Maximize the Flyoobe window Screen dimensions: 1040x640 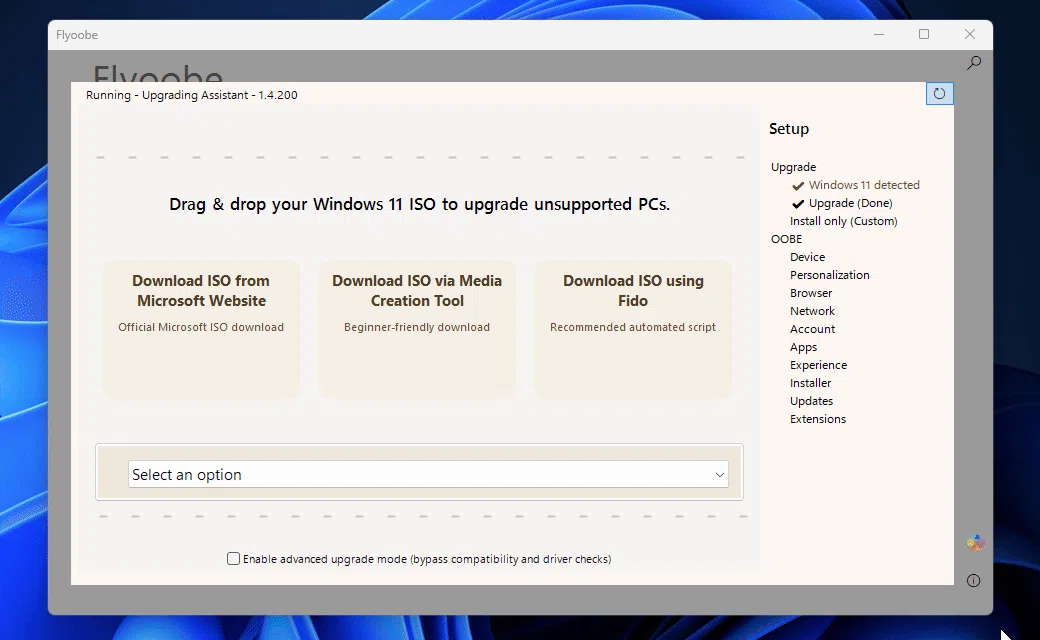click(x=924, y=34)
